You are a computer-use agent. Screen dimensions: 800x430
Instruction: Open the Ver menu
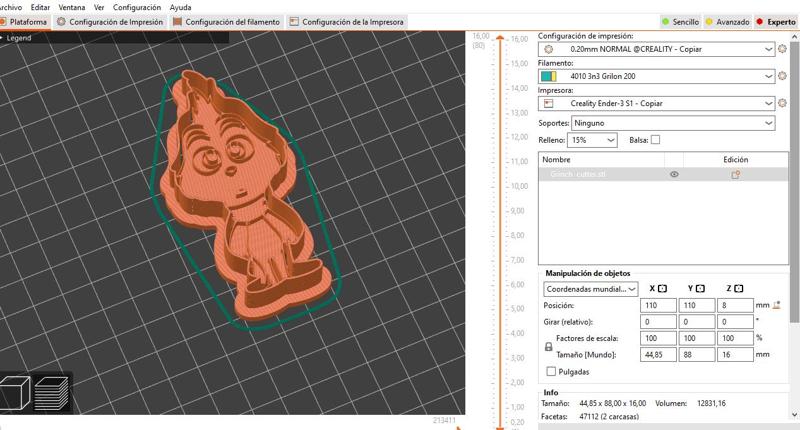(x=99, y=7)
